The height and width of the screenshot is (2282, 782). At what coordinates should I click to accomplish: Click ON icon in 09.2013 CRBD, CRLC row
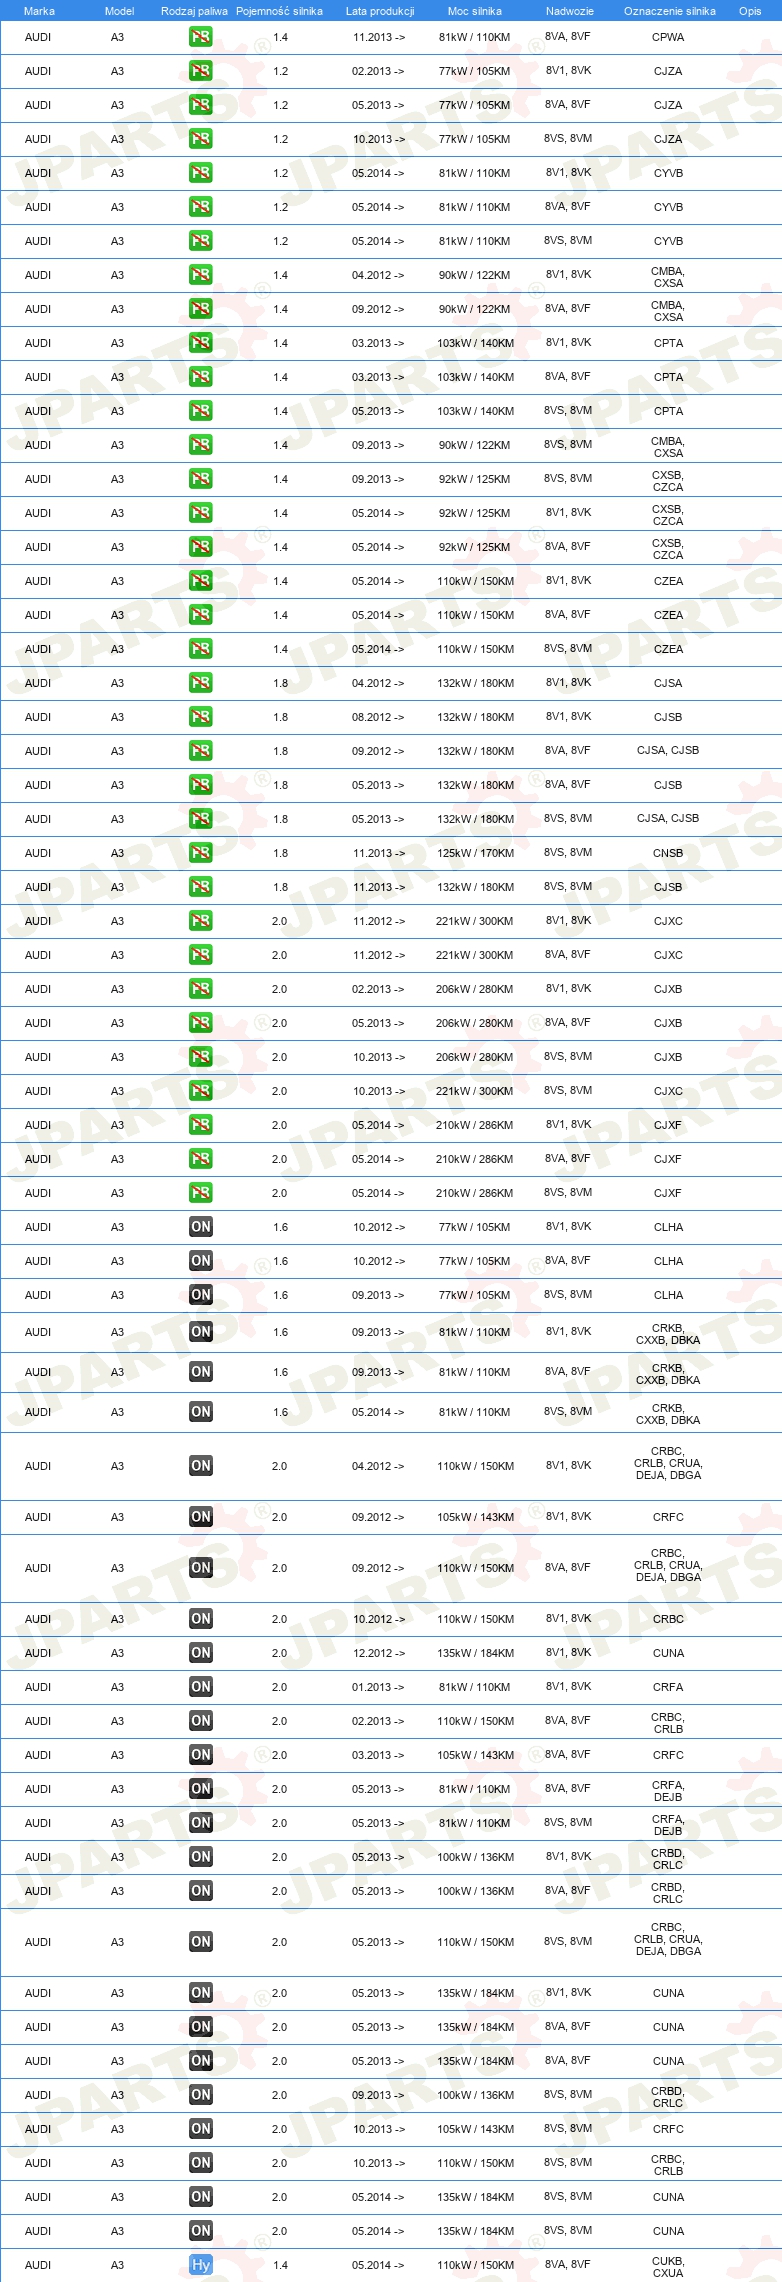point(200,2095)
